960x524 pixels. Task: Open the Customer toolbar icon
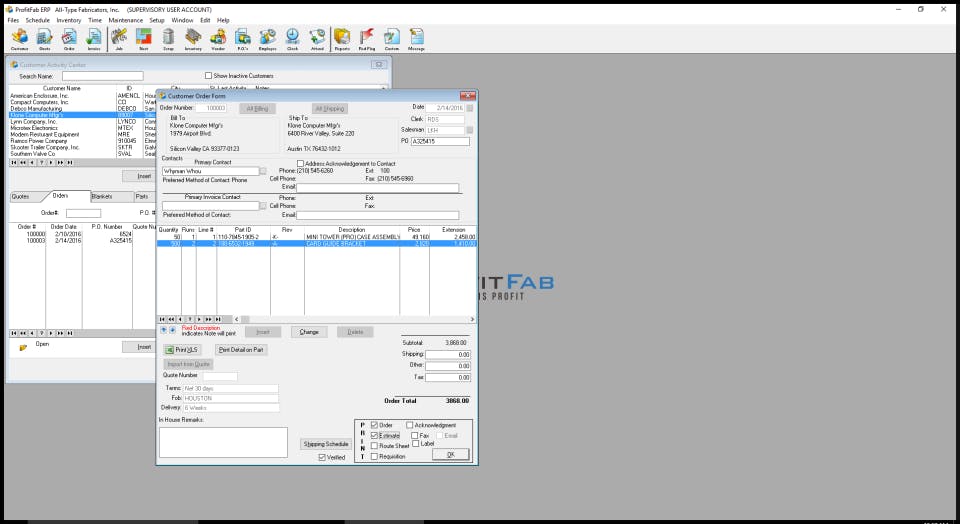[20, 39]
